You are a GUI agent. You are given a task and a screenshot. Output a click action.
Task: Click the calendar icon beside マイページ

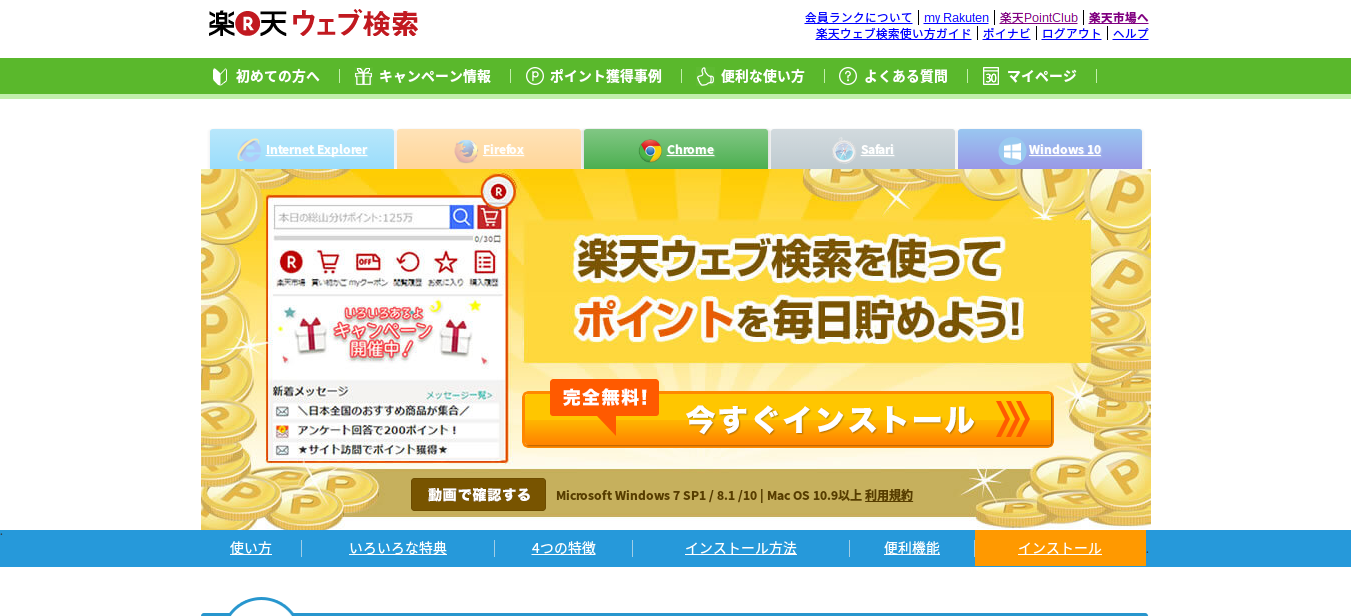coord(991,76)
